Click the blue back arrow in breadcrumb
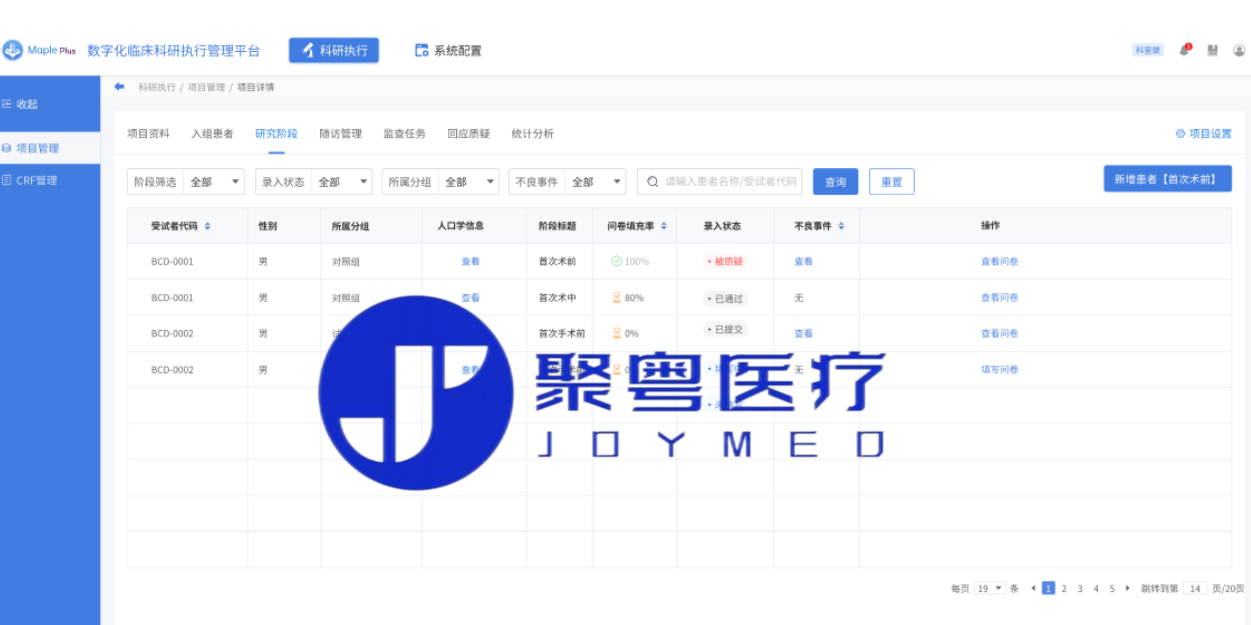Viewport: 1251px width, 625px height. (x=119, y=87)
